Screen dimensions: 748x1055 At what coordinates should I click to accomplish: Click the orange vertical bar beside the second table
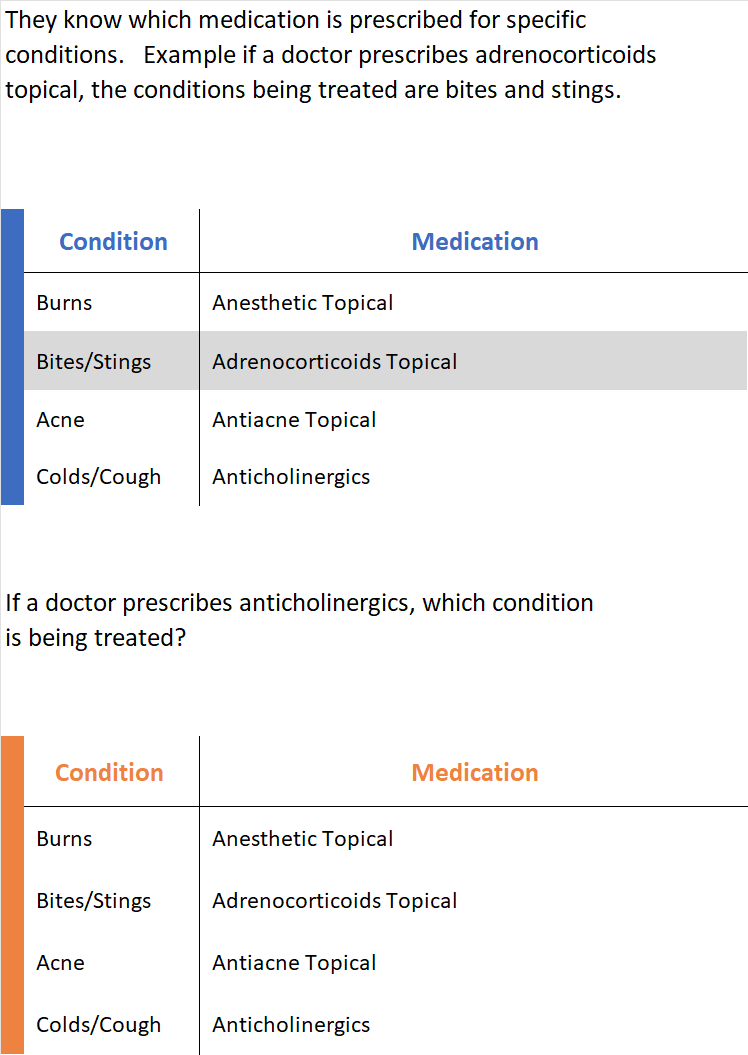point(12,895)
